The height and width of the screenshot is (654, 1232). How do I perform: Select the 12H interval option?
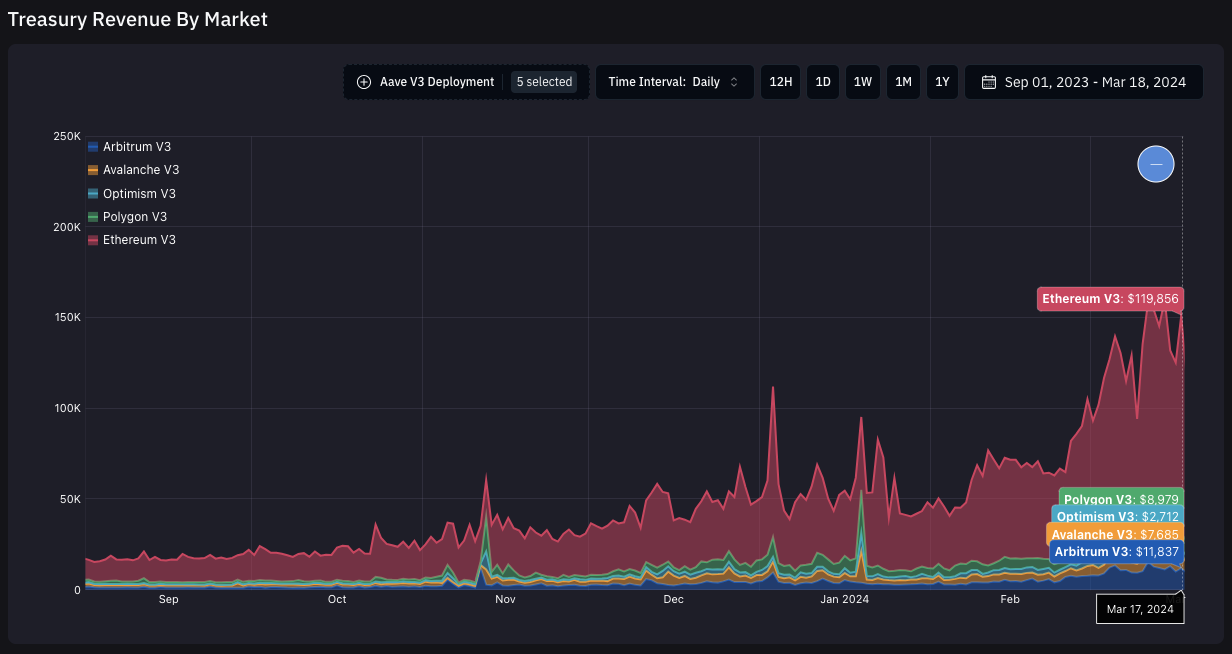(780, 82)
